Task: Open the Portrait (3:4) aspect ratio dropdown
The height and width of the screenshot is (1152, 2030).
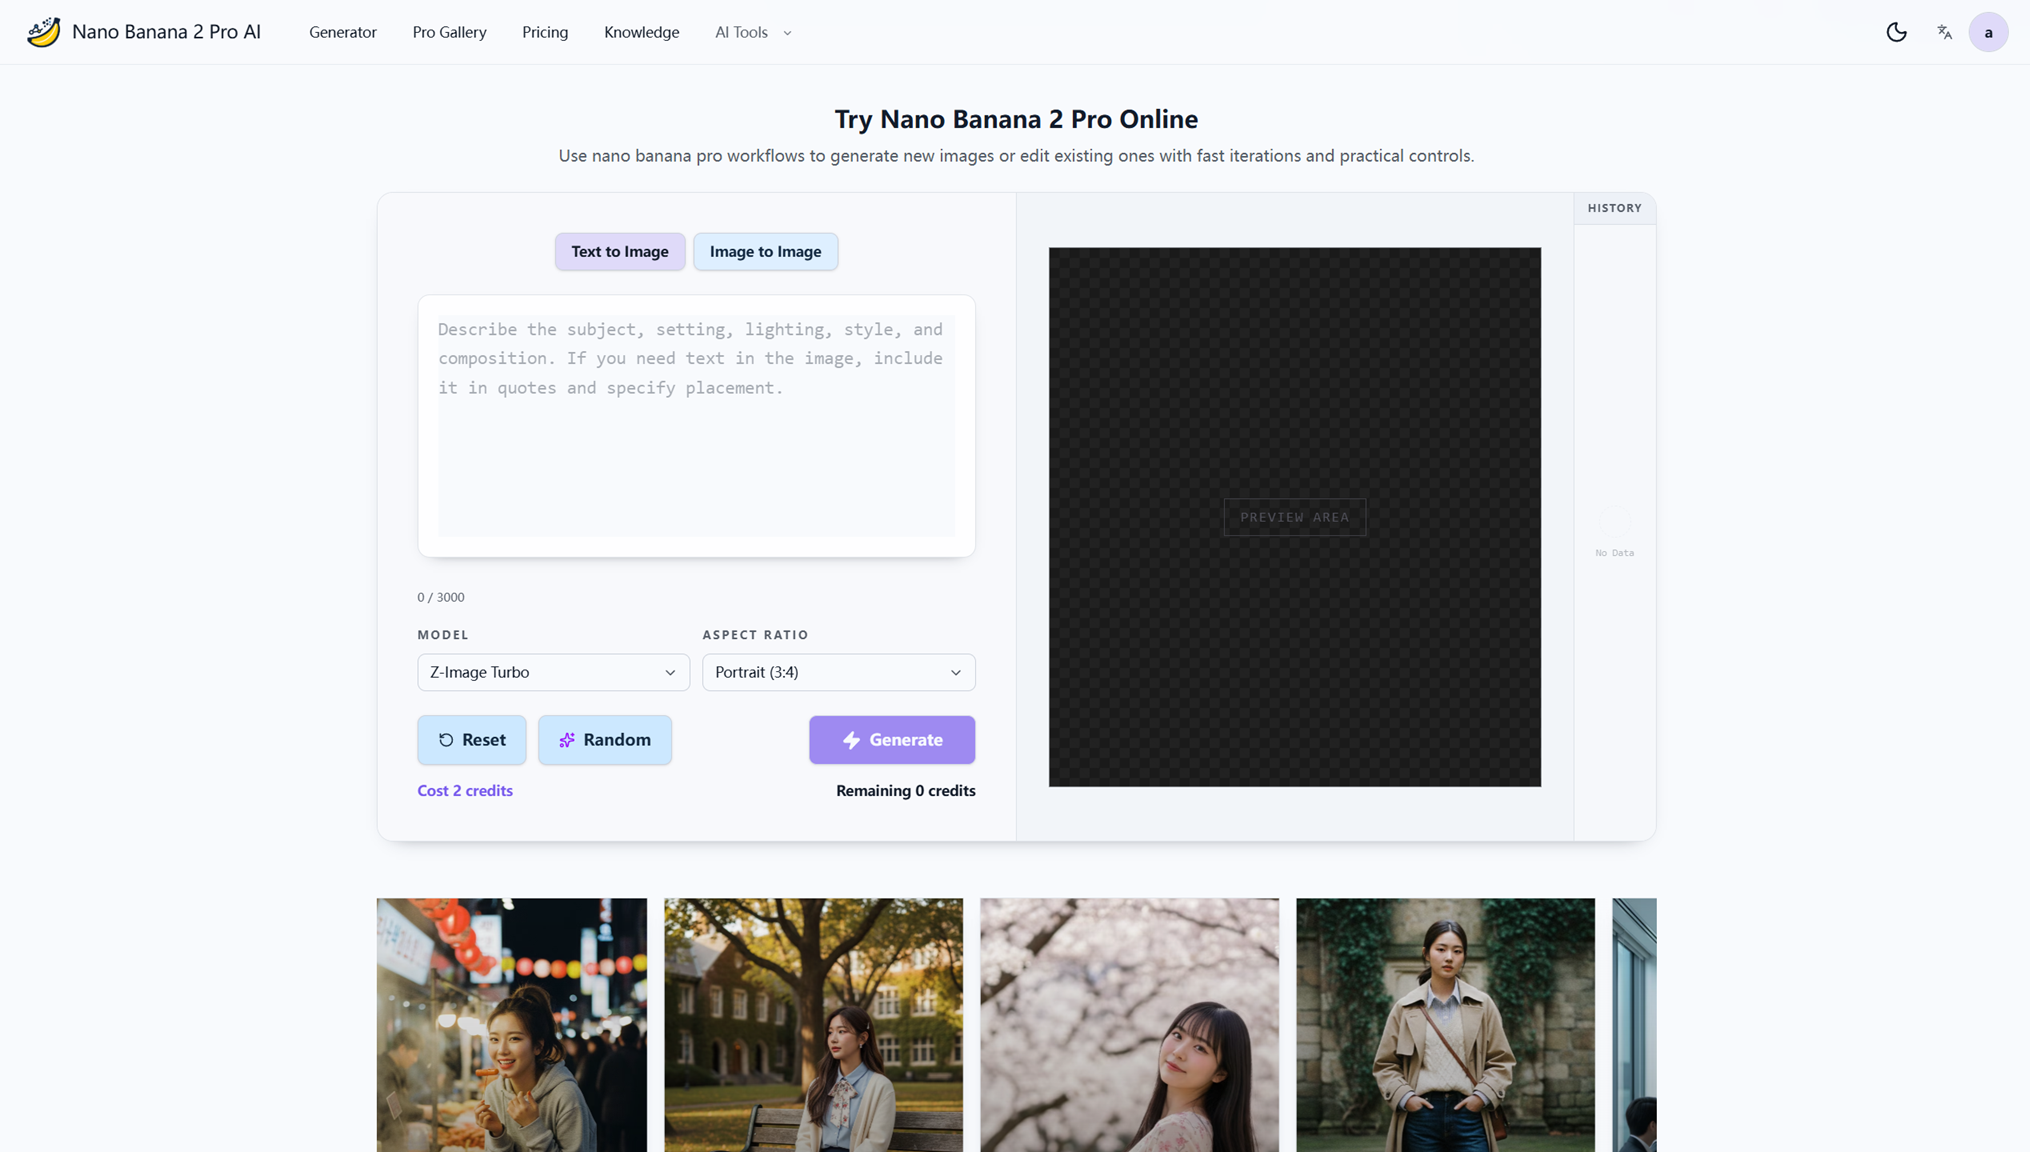Action: pos(838,672)
